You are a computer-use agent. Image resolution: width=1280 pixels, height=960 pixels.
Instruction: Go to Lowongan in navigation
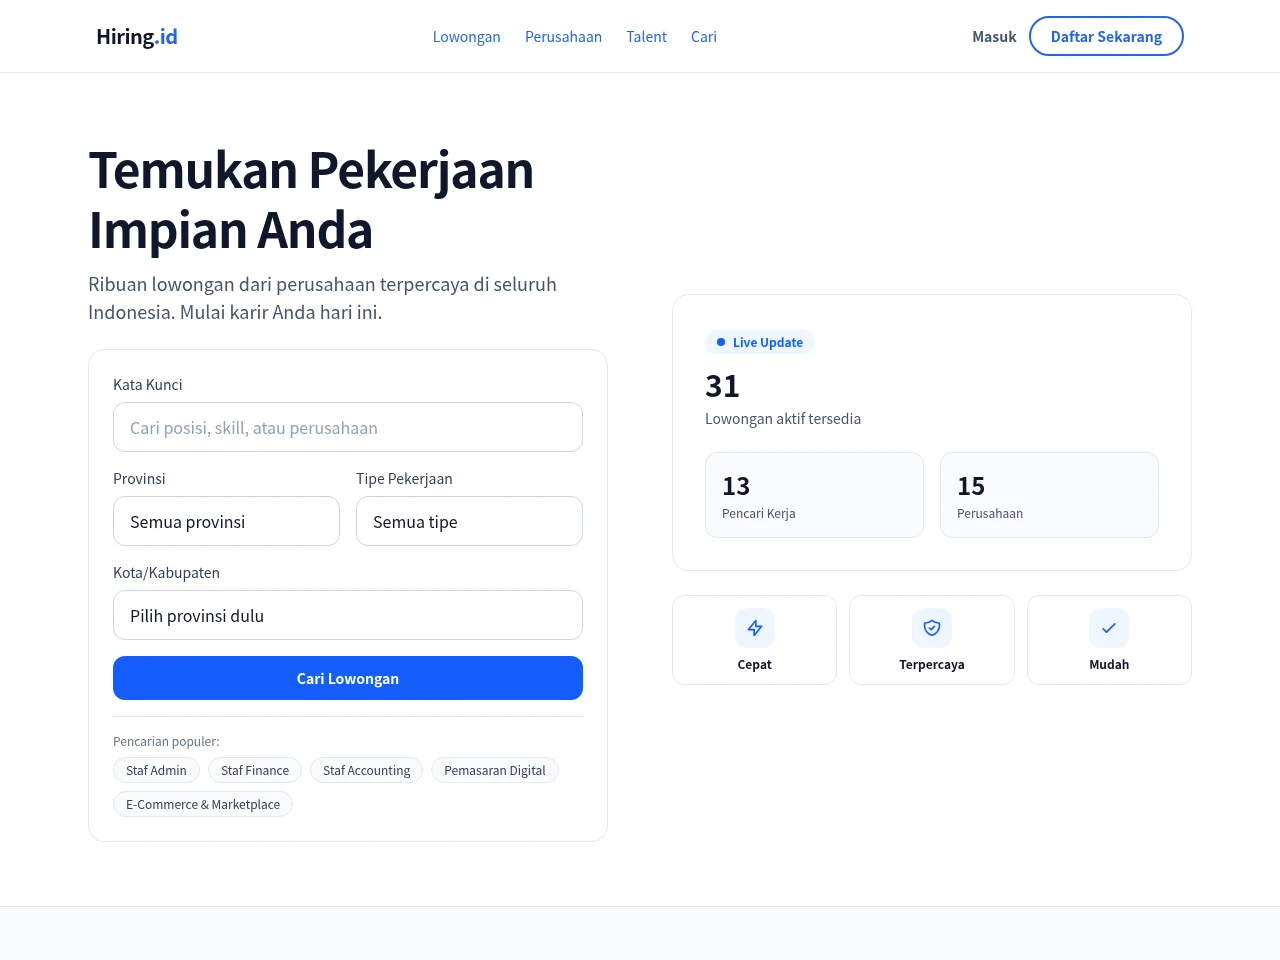point(467,37)
